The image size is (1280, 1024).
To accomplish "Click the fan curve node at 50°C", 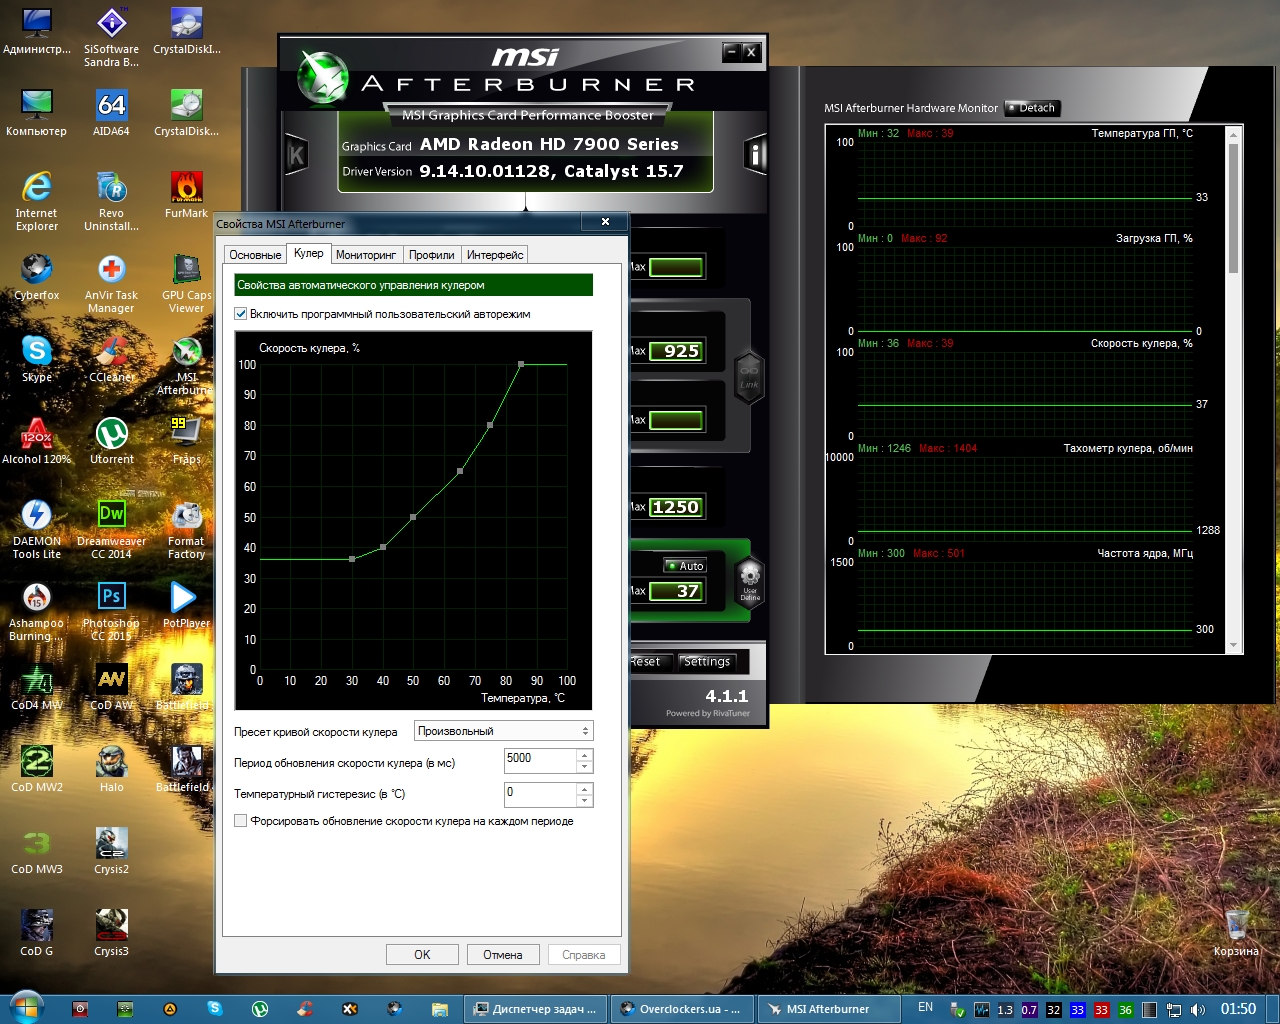I will coord(413,517).
